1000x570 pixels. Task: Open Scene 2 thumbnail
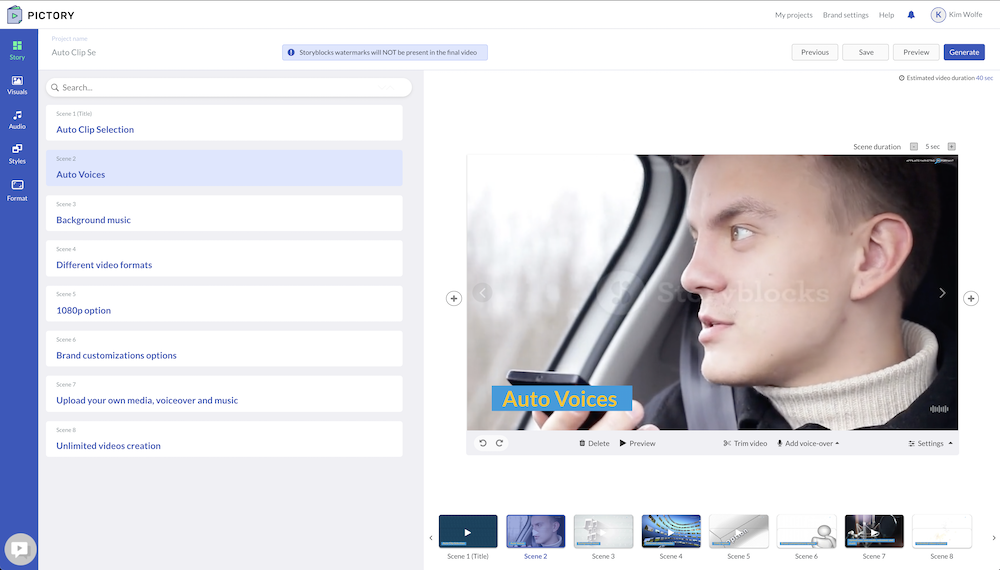click(536, 532)
